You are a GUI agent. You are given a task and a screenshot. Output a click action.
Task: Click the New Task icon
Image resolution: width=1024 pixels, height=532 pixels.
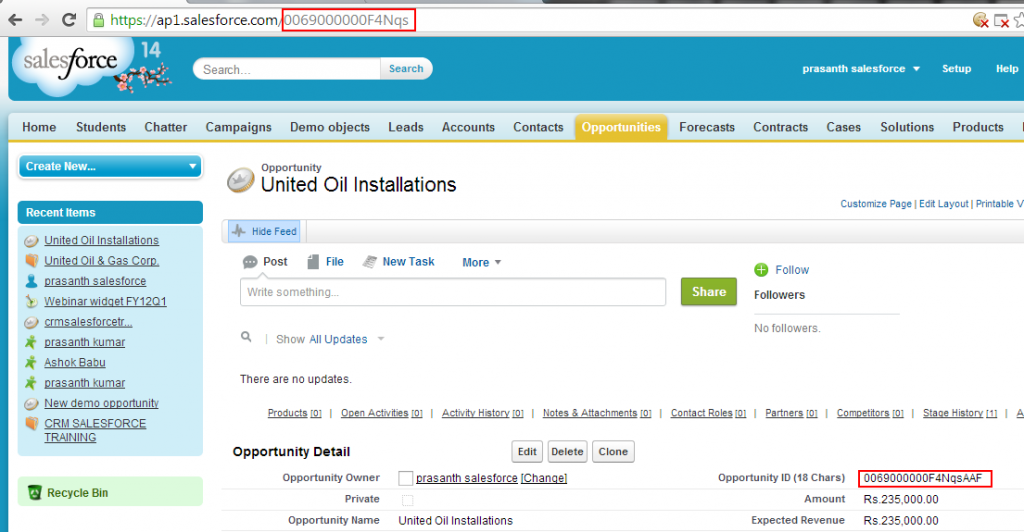coord(370,262)
